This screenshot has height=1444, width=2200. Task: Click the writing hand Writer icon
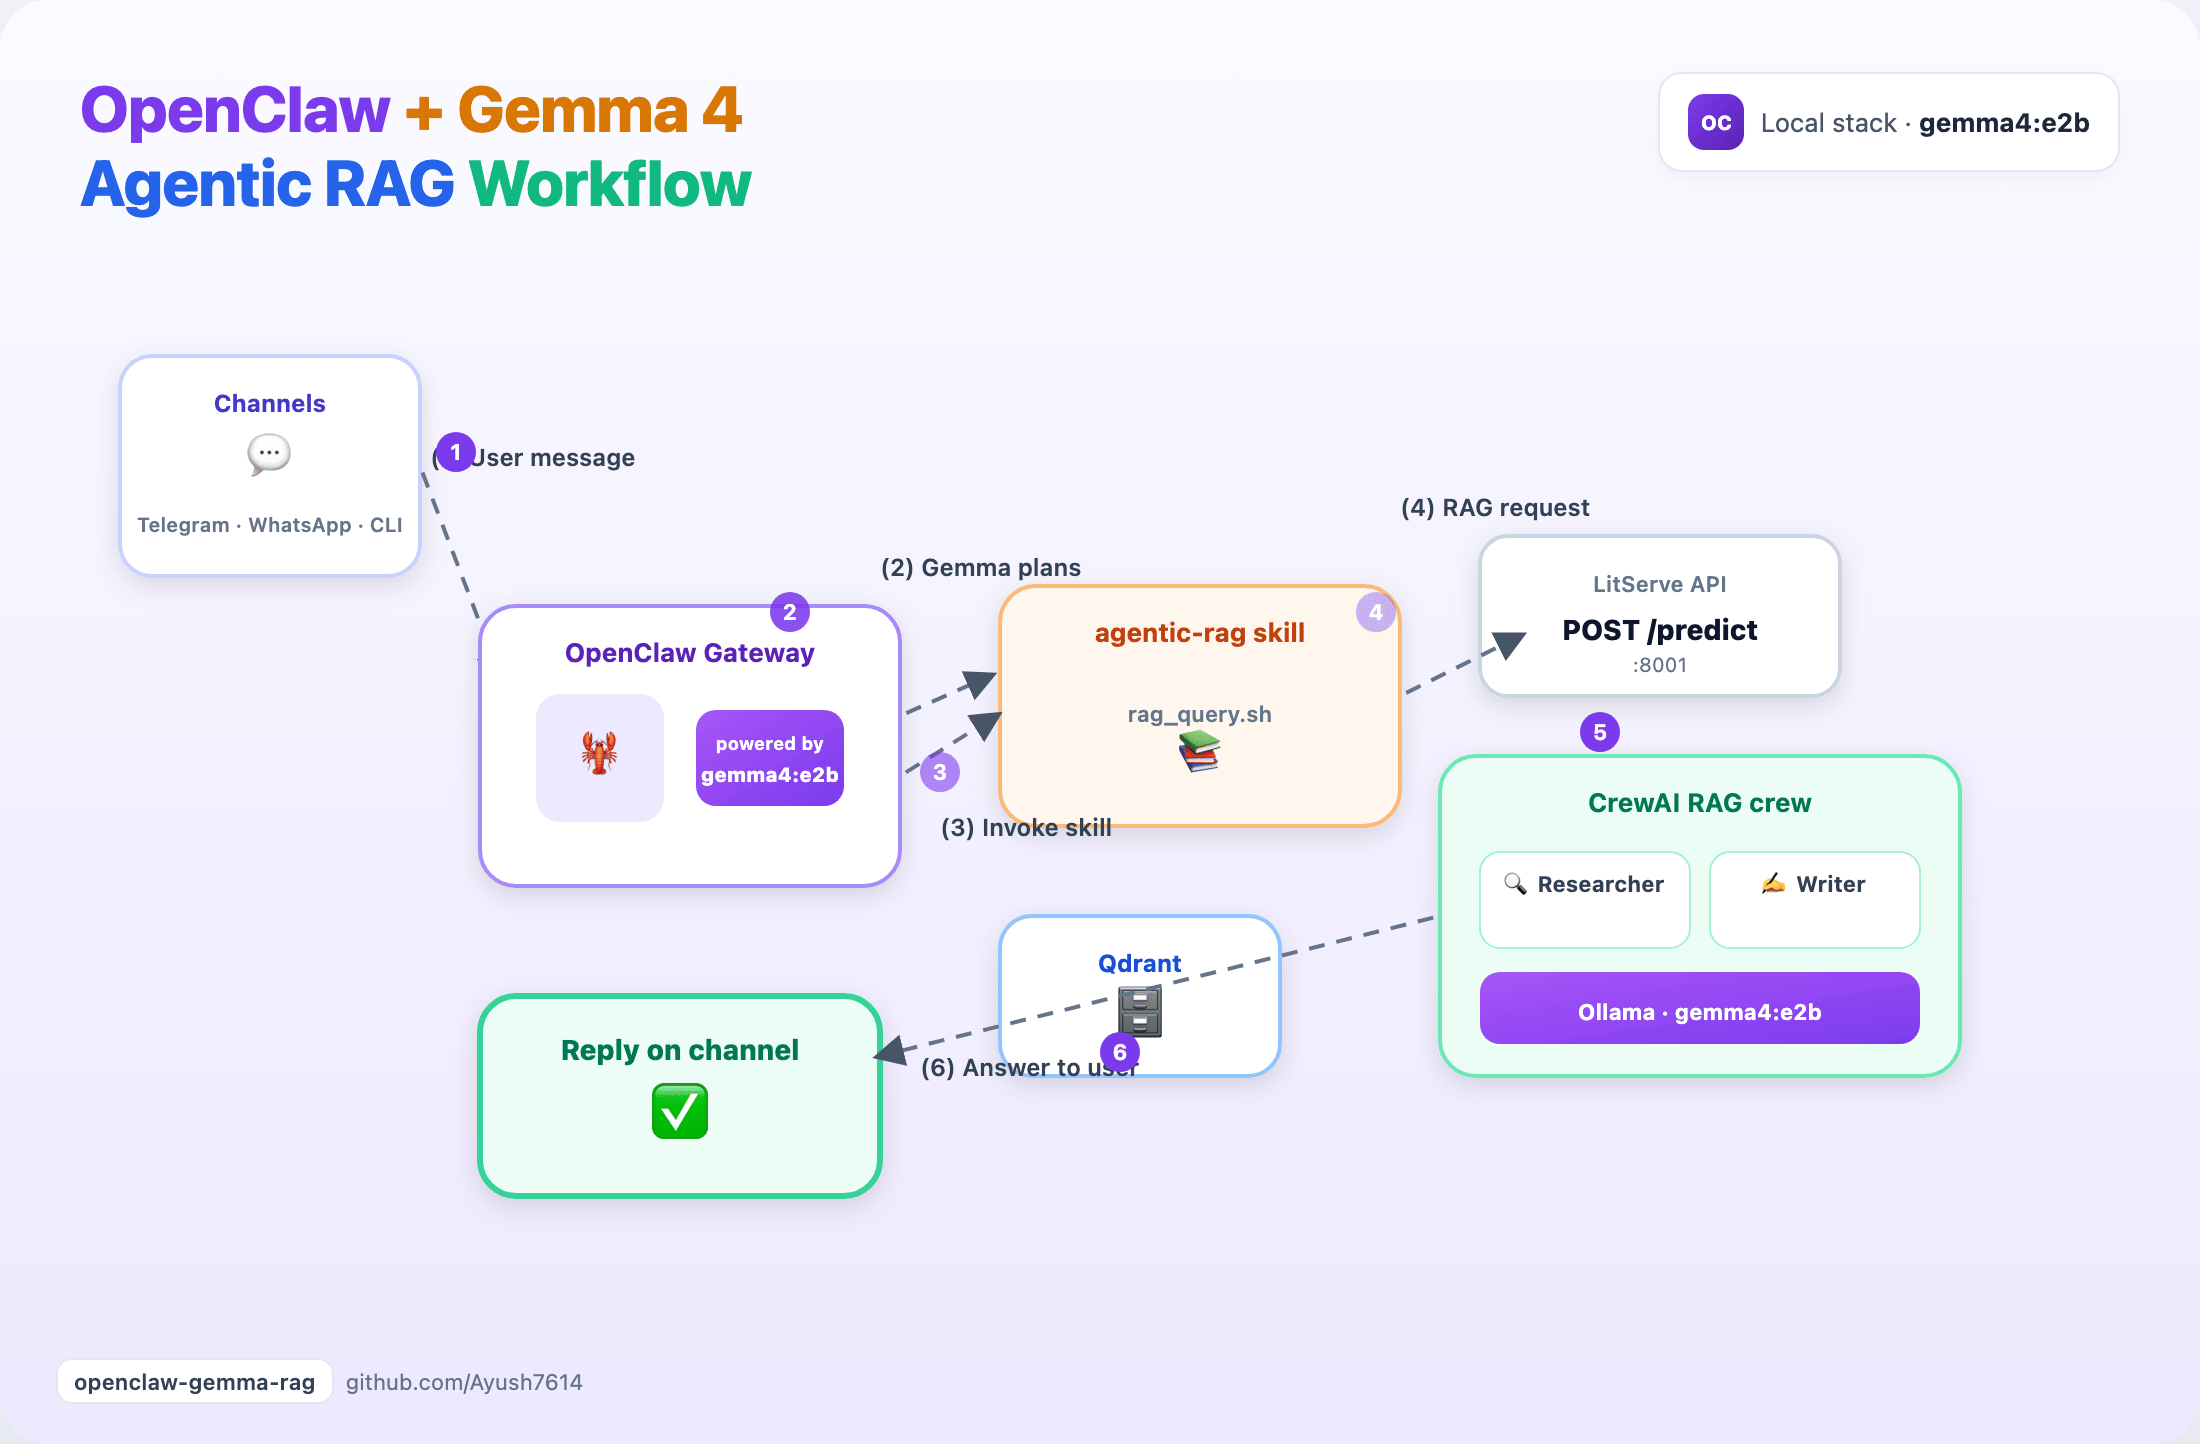pos(1773,883)
